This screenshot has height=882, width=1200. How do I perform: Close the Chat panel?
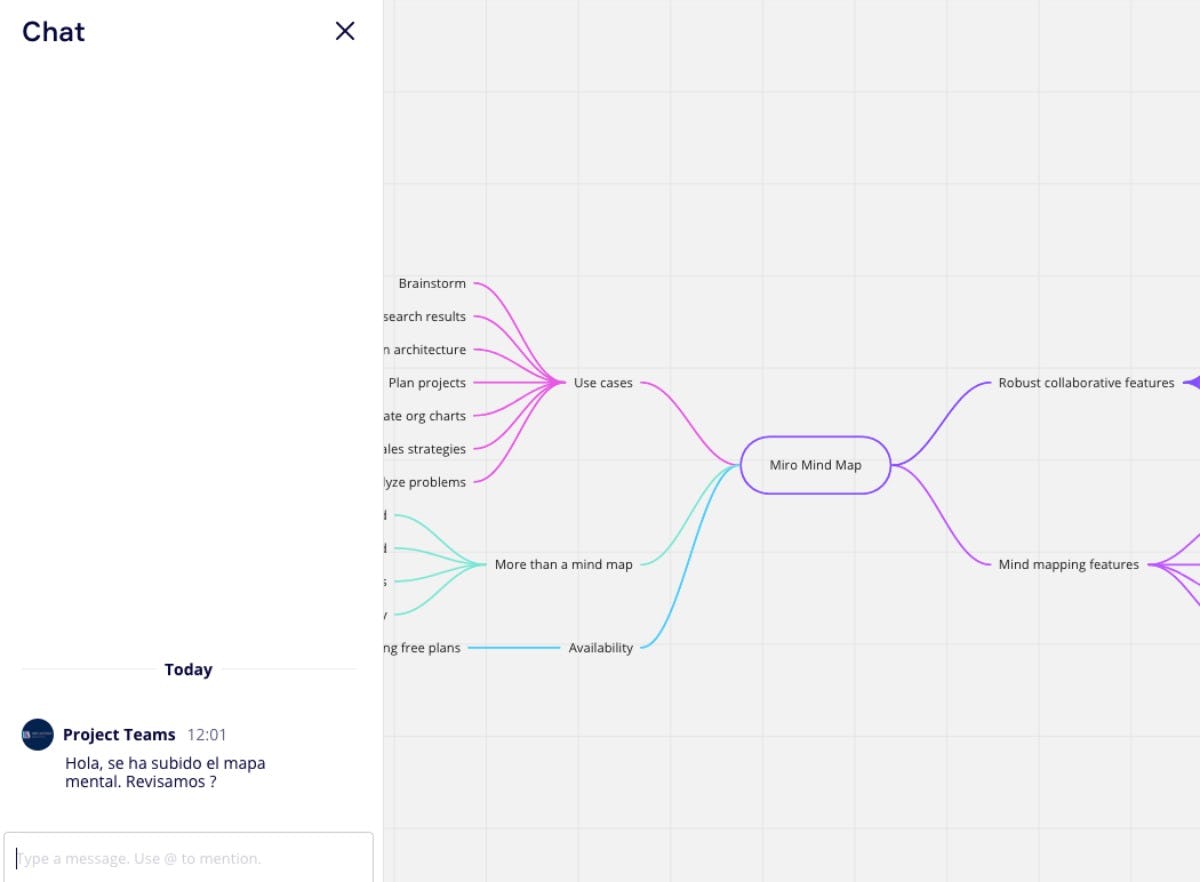[344, 31]
